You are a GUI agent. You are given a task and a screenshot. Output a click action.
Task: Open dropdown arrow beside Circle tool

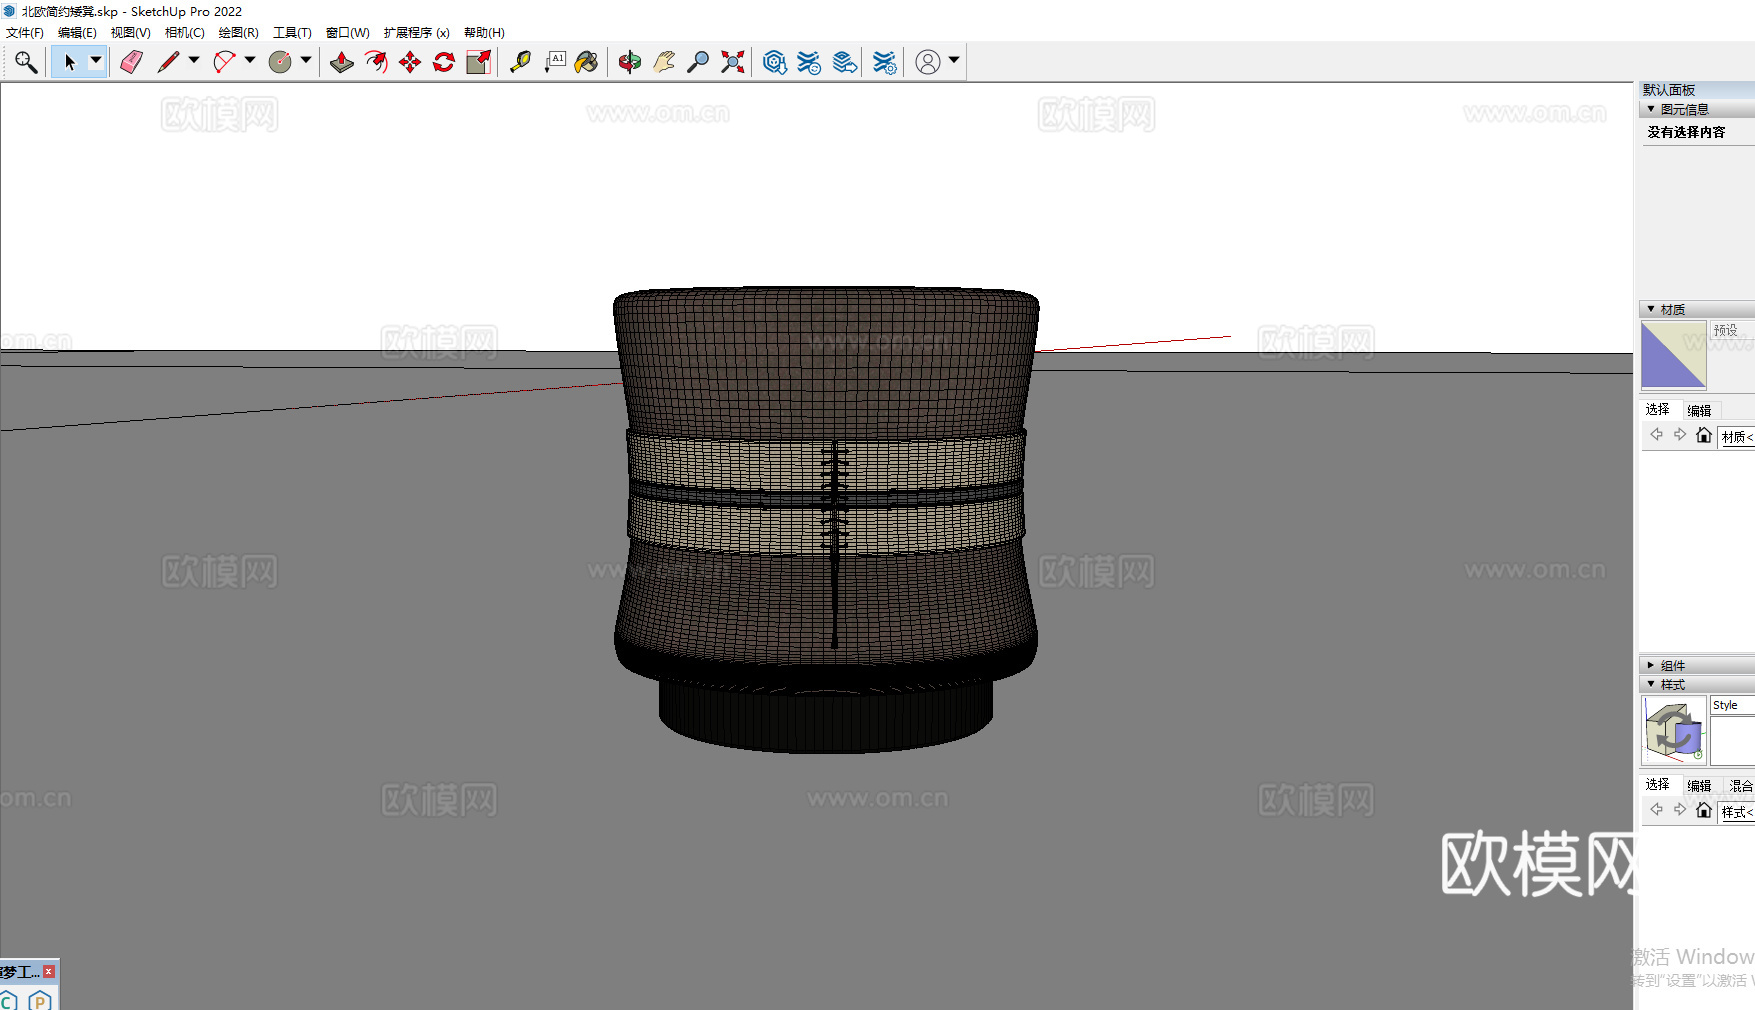point(306,61)
